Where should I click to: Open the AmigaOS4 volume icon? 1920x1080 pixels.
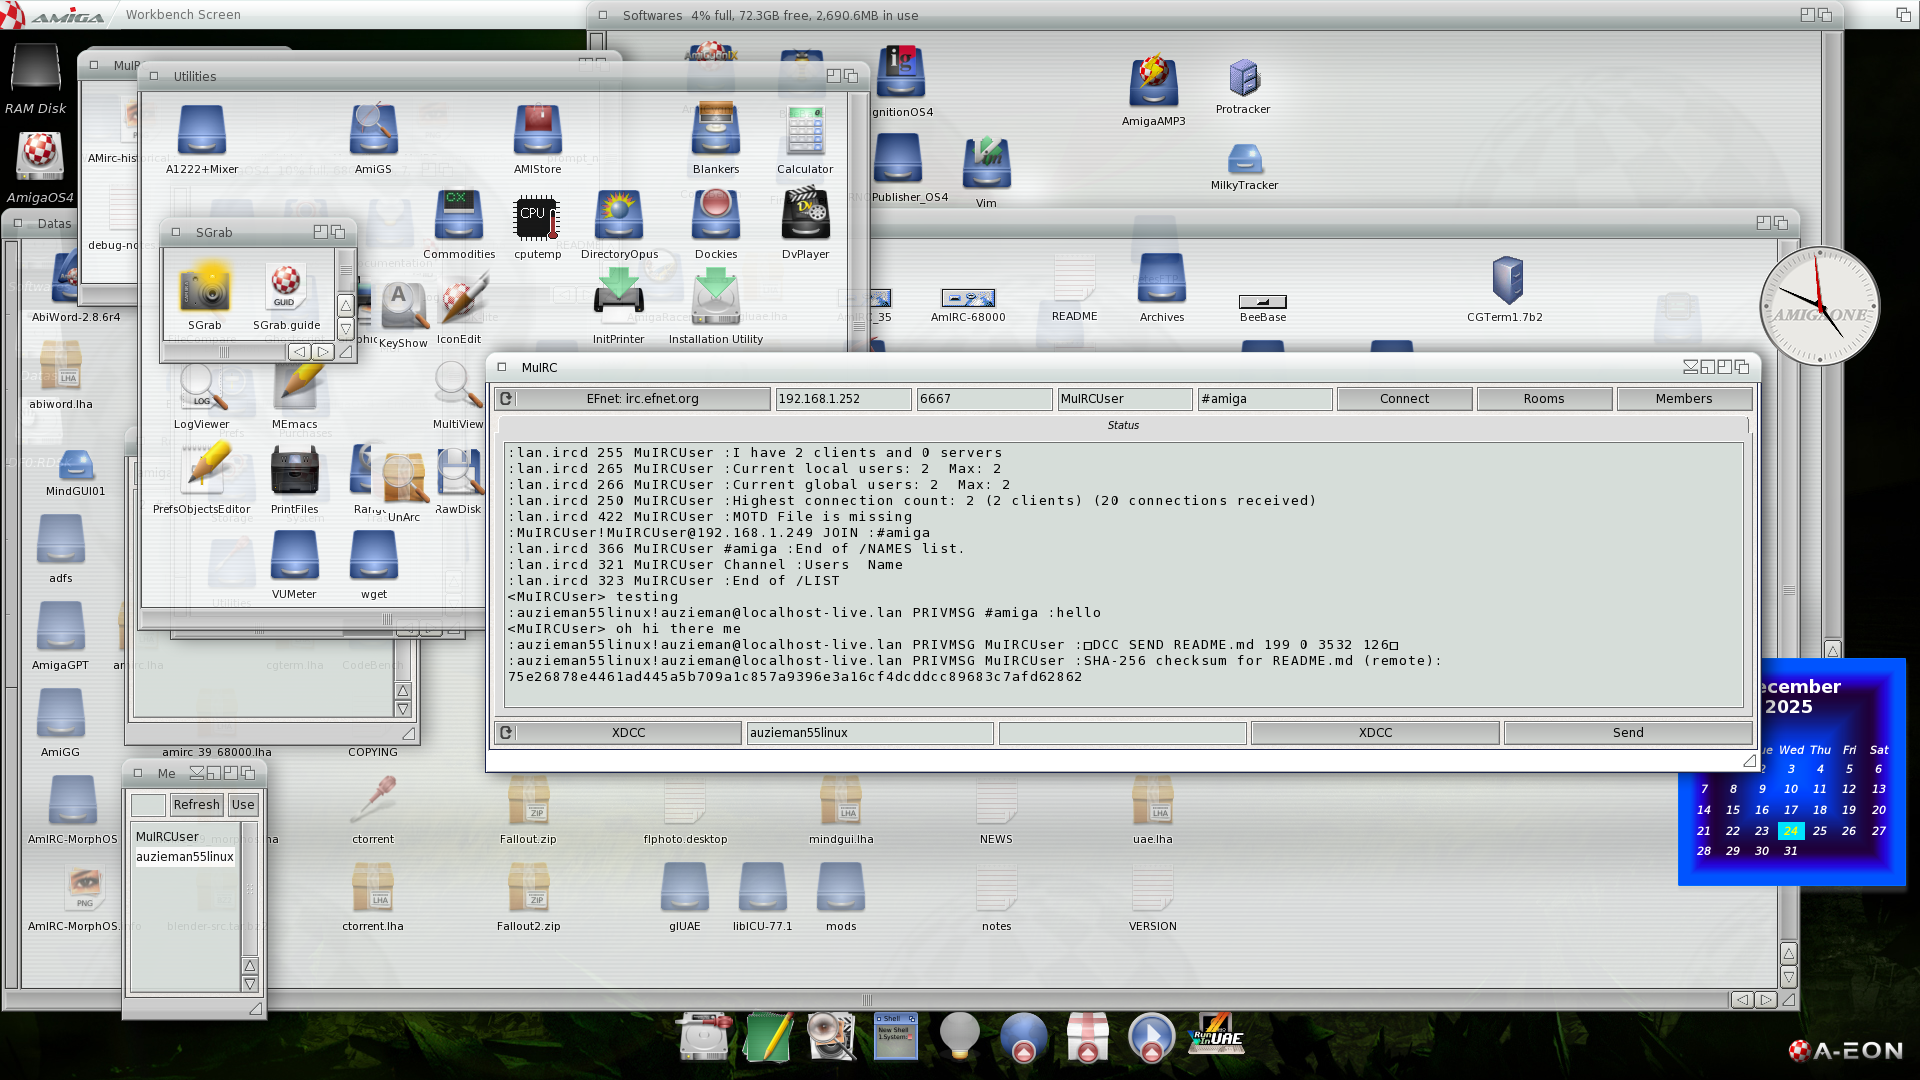40,158
